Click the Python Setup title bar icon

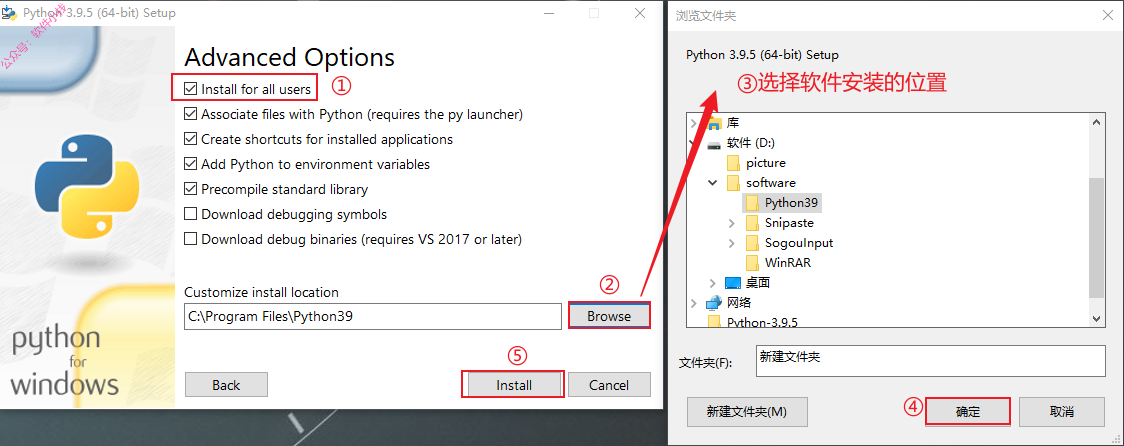point(9,13)
